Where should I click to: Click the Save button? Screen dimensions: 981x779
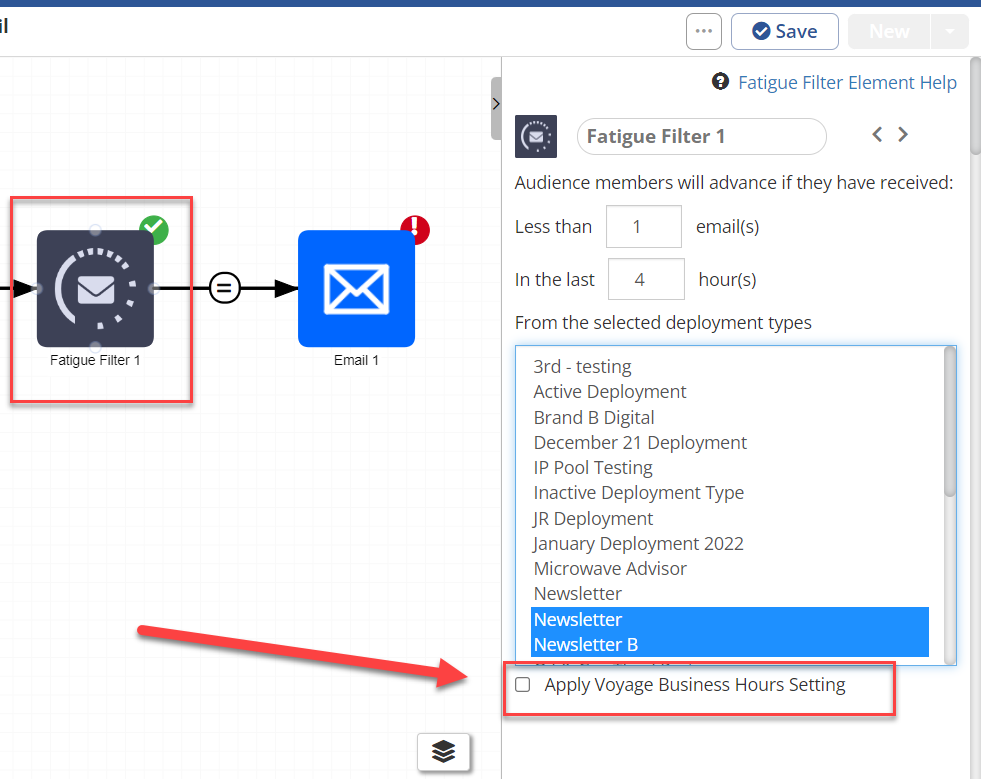[784, 32]
